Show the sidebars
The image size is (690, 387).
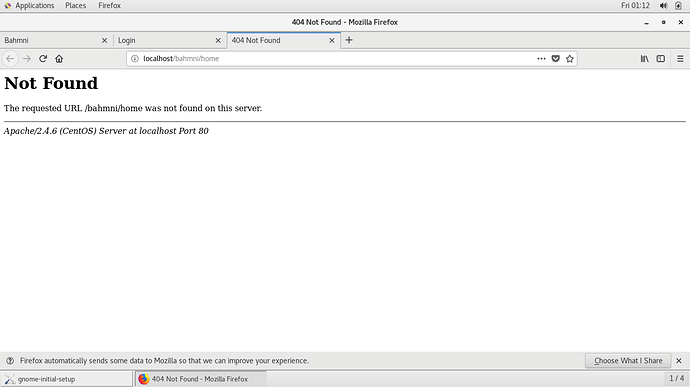click(x=661, y=59)
